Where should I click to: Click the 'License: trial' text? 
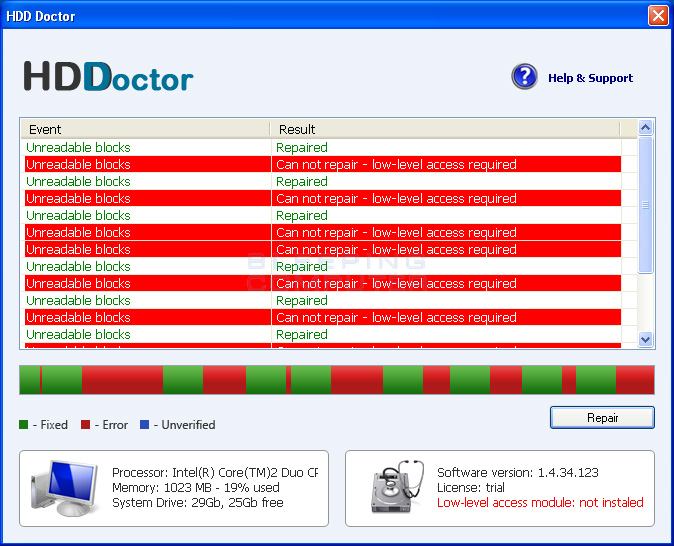coord(471,488)
